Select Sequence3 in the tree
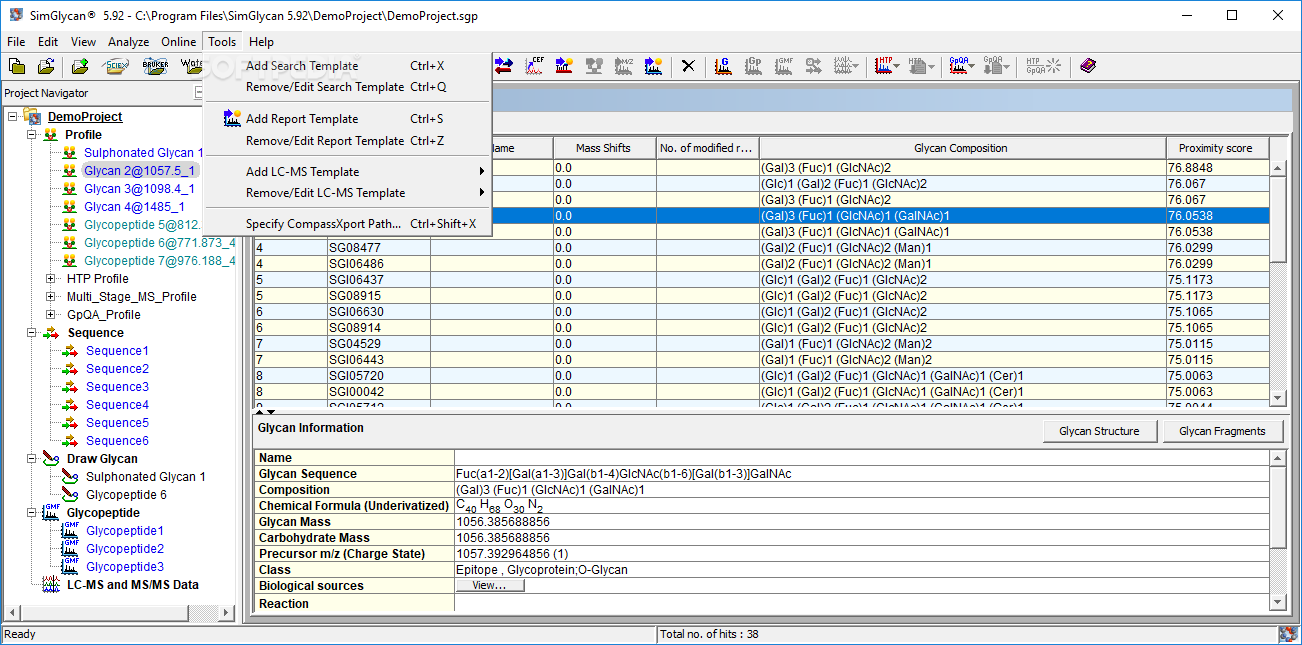 coord(117,387)
